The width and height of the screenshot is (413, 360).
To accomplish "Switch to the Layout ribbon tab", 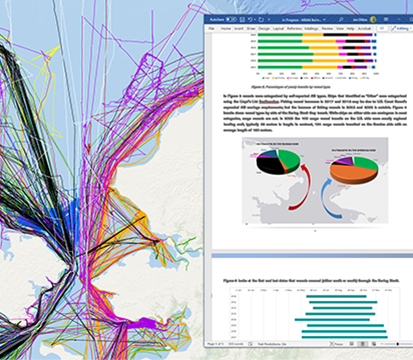I will 278,29.
